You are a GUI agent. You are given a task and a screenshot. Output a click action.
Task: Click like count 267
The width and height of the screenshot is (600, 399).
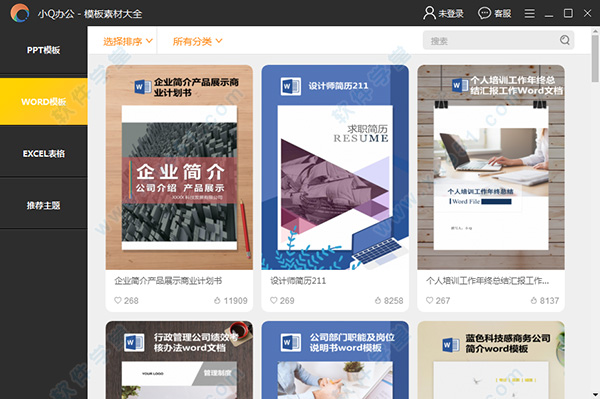tap(443, 301)
